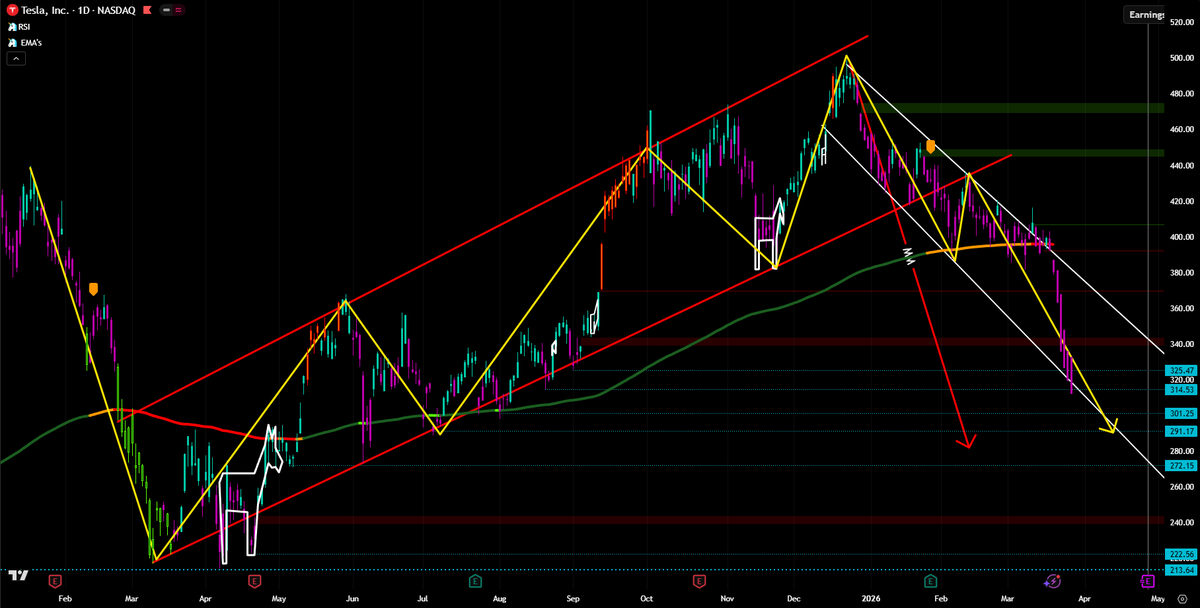The width and height of the screenshot is (1200, 608).
Task: Select the 222.56 price label
Action: [x=1181, y=554]
